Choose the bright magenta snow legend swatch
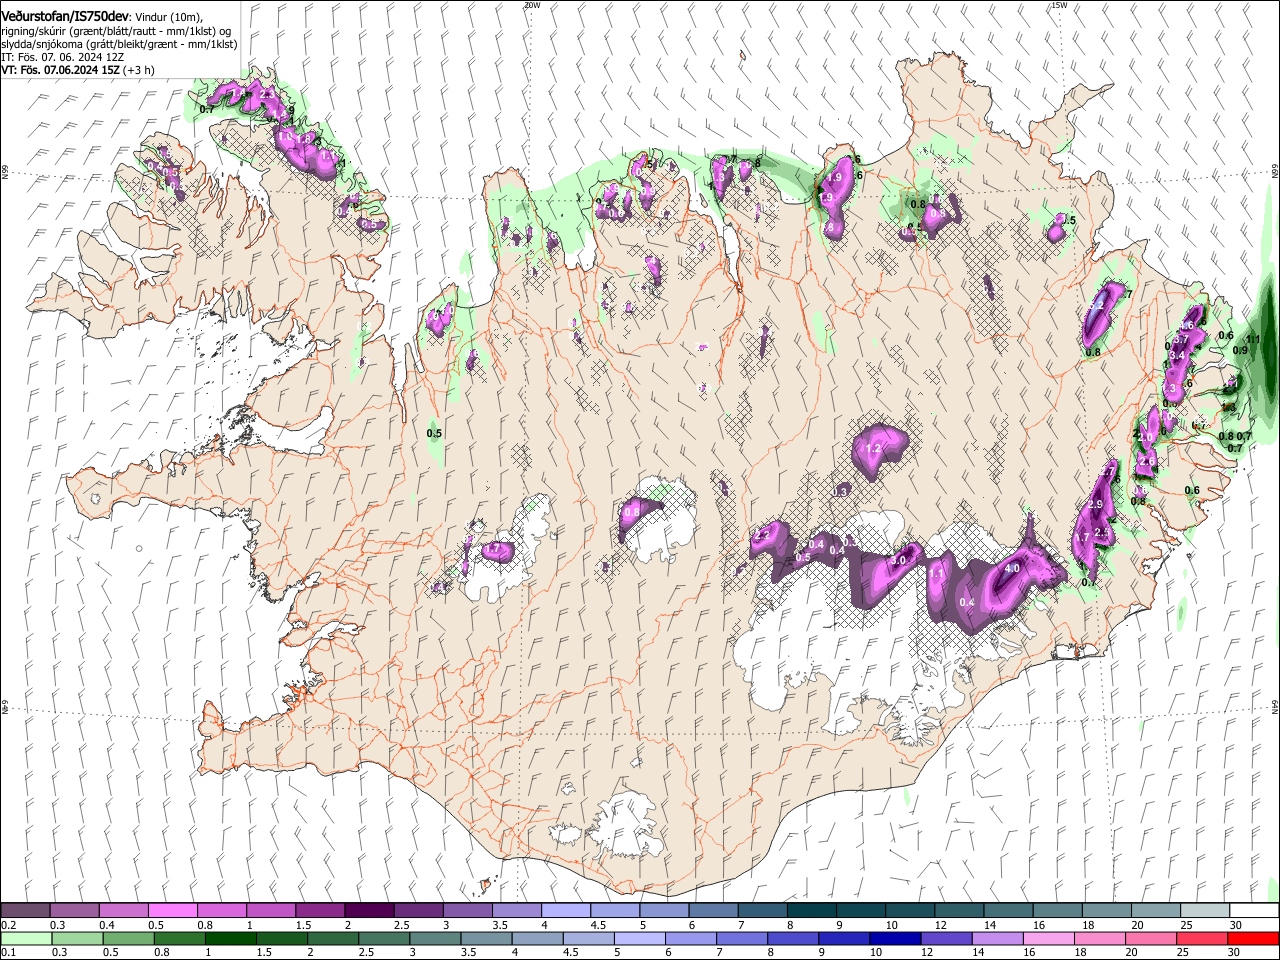This screenshot has width=1280, height=960. (172, 910)
